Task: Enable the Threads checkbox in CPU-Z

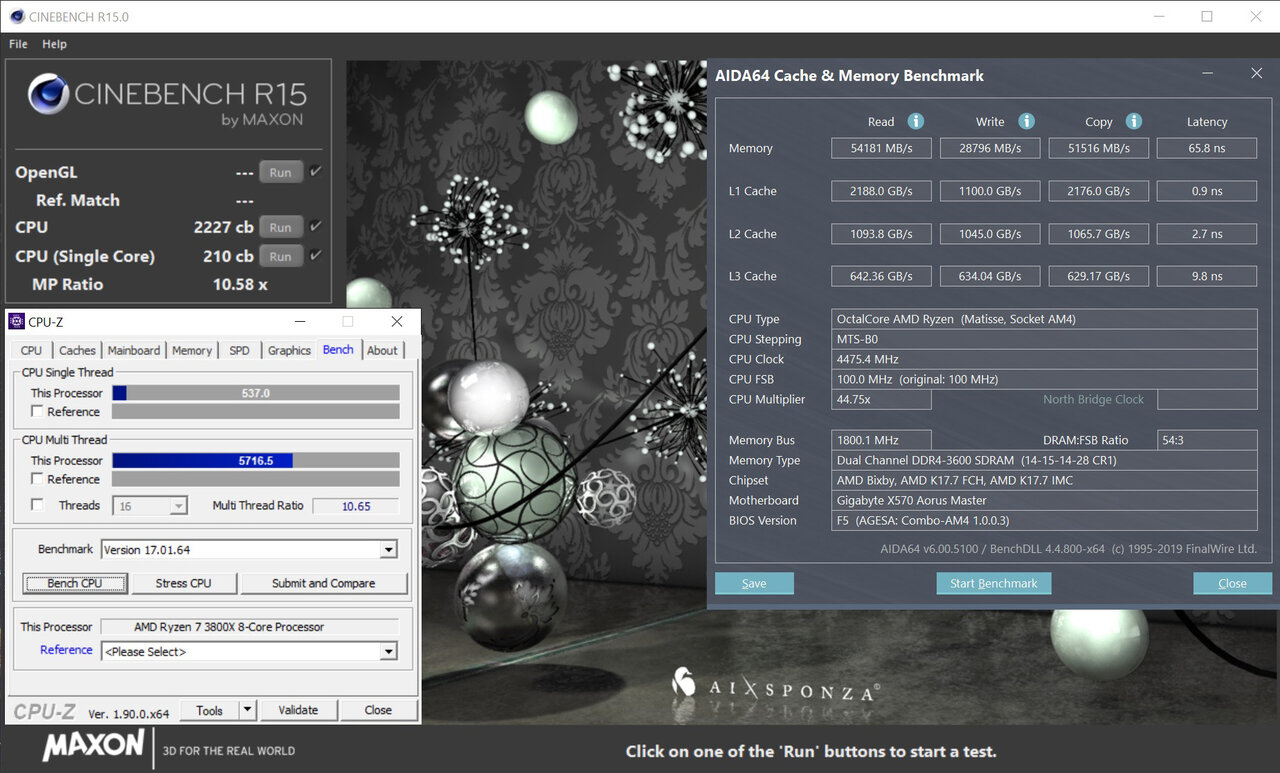Action: point(37,505)
